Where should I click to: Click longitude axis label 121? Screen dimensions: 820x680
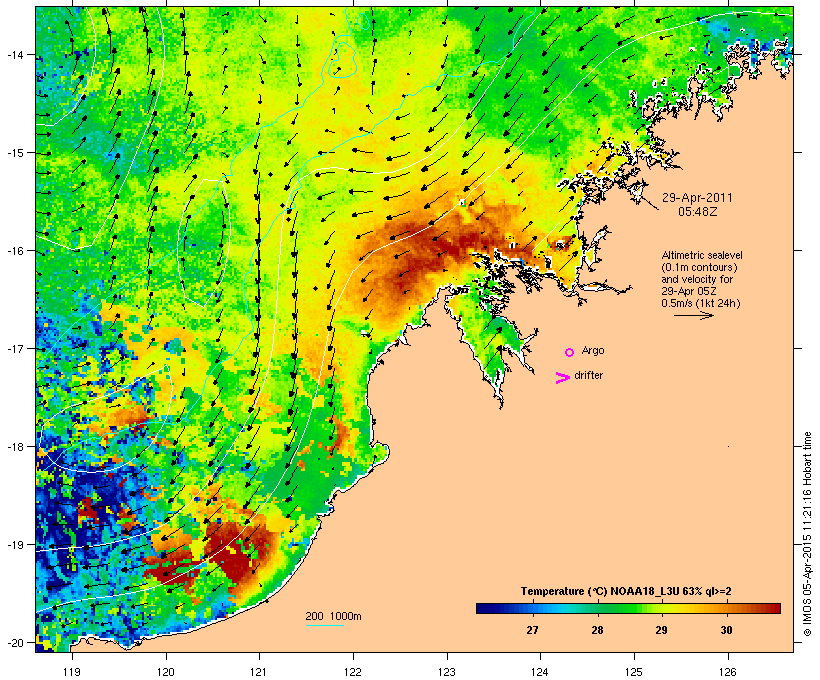click(x=259, y=672)
